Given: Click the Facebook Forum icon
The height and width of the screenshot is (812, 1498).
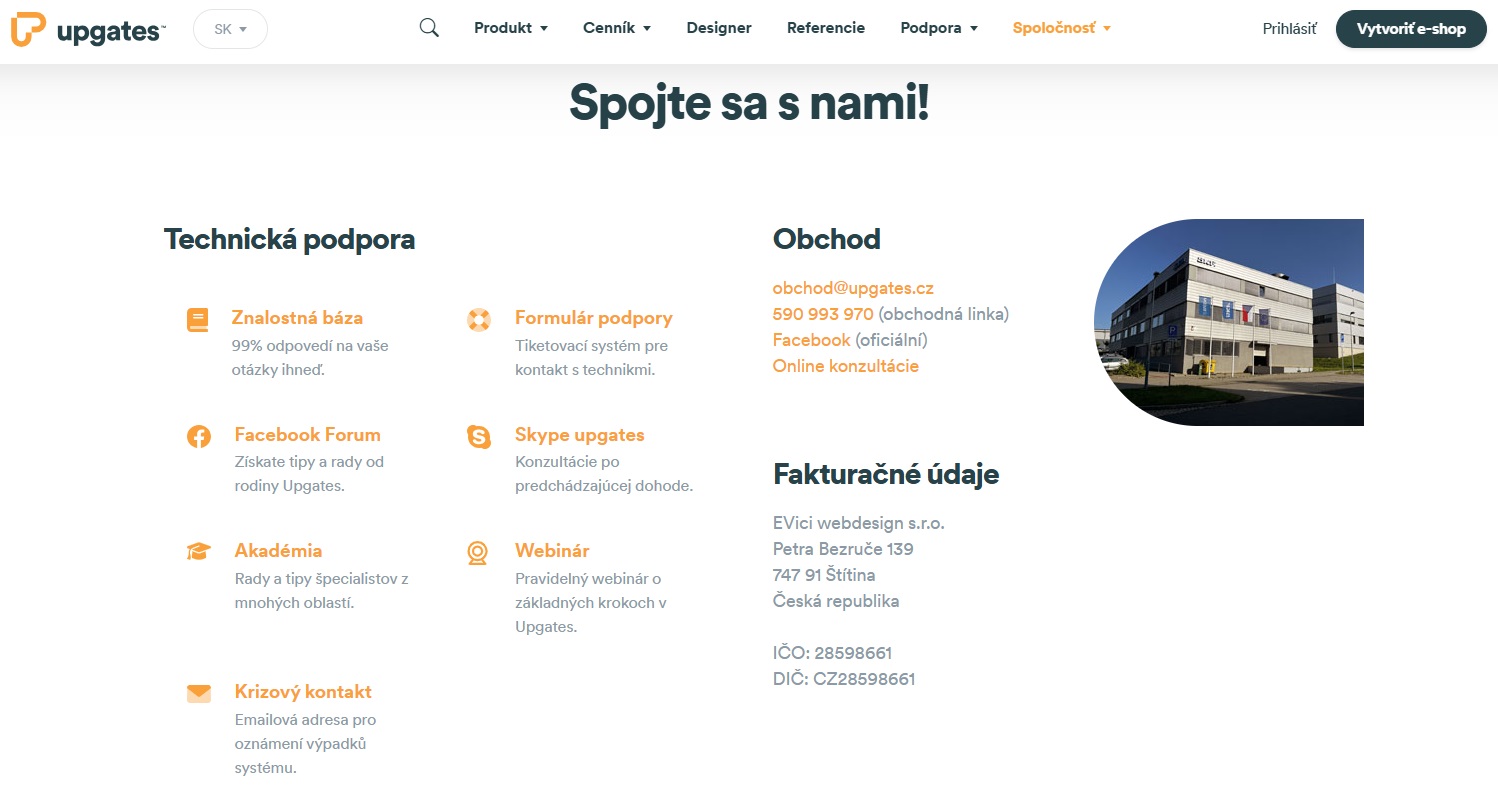Looking at the screenshot, I should [x=199, y=437].
